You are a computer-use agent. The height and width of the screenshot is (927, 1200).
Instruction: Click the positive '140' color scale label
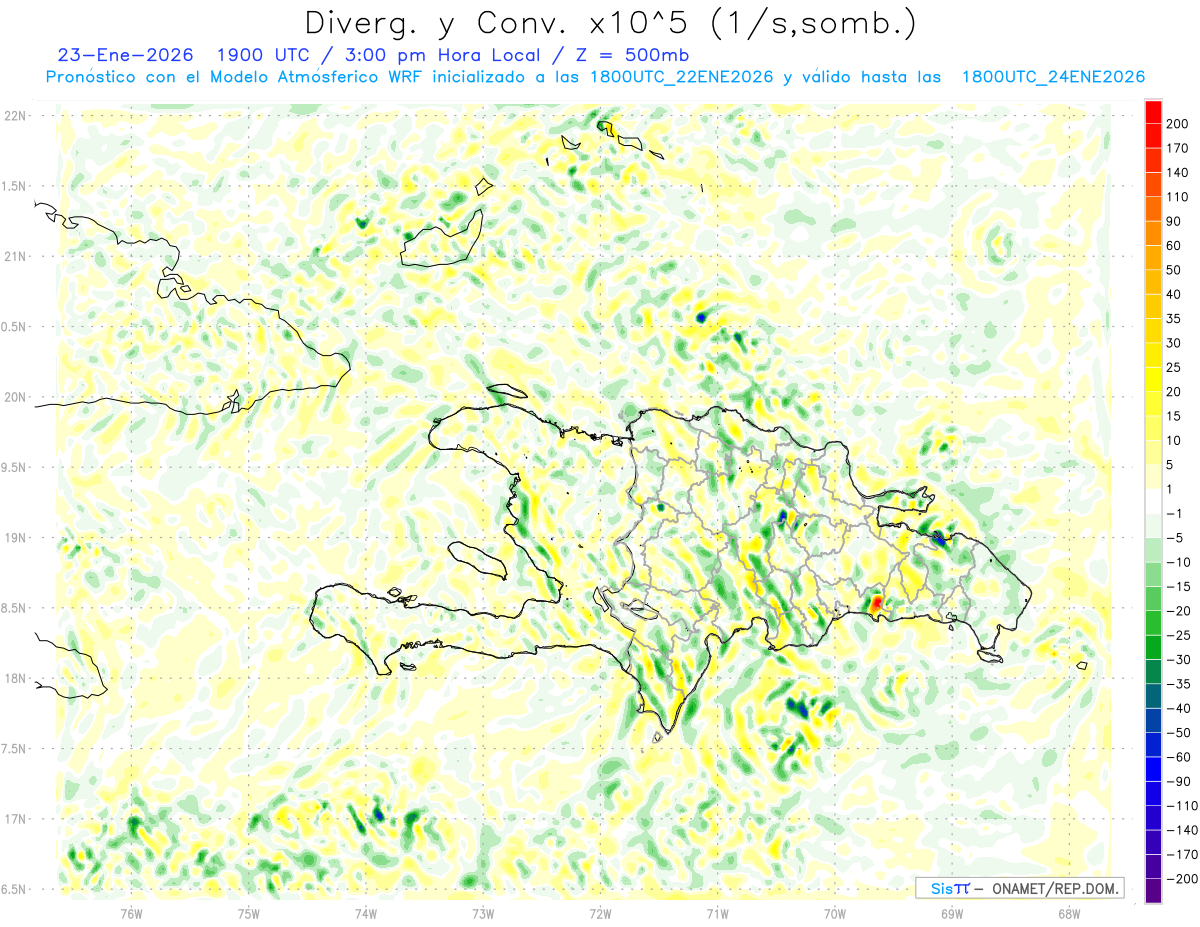(x=1177, y=172)
